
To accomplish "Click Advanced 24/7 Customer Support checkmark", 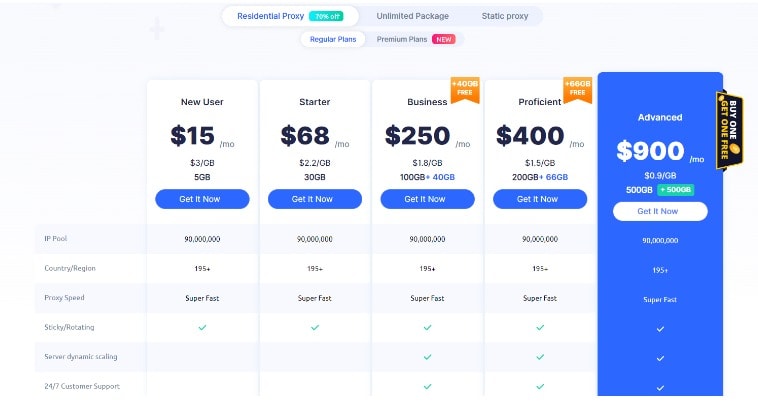I will (x=659, y=387).
